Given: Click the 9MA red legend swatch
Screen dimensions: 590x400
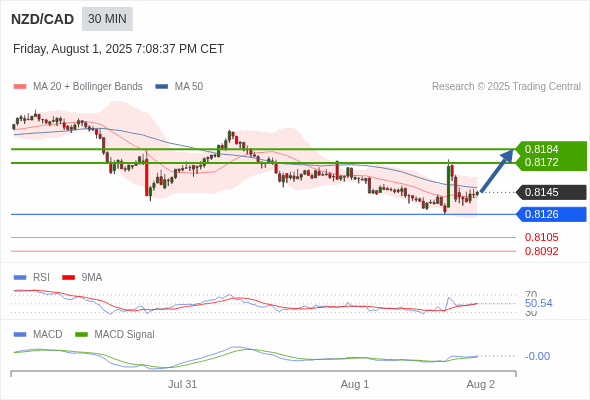Looking at the screenshot, I should tap(68, 278).
